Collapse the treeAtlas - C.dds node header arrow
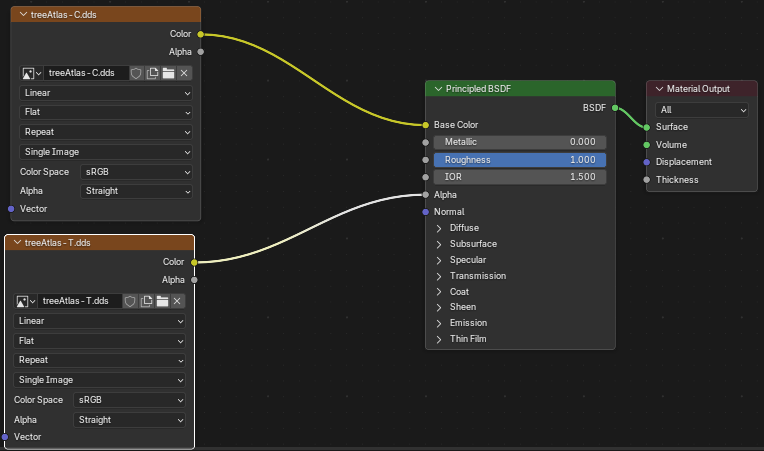Viewport: 764px width, 451px height. click(23, 15)
